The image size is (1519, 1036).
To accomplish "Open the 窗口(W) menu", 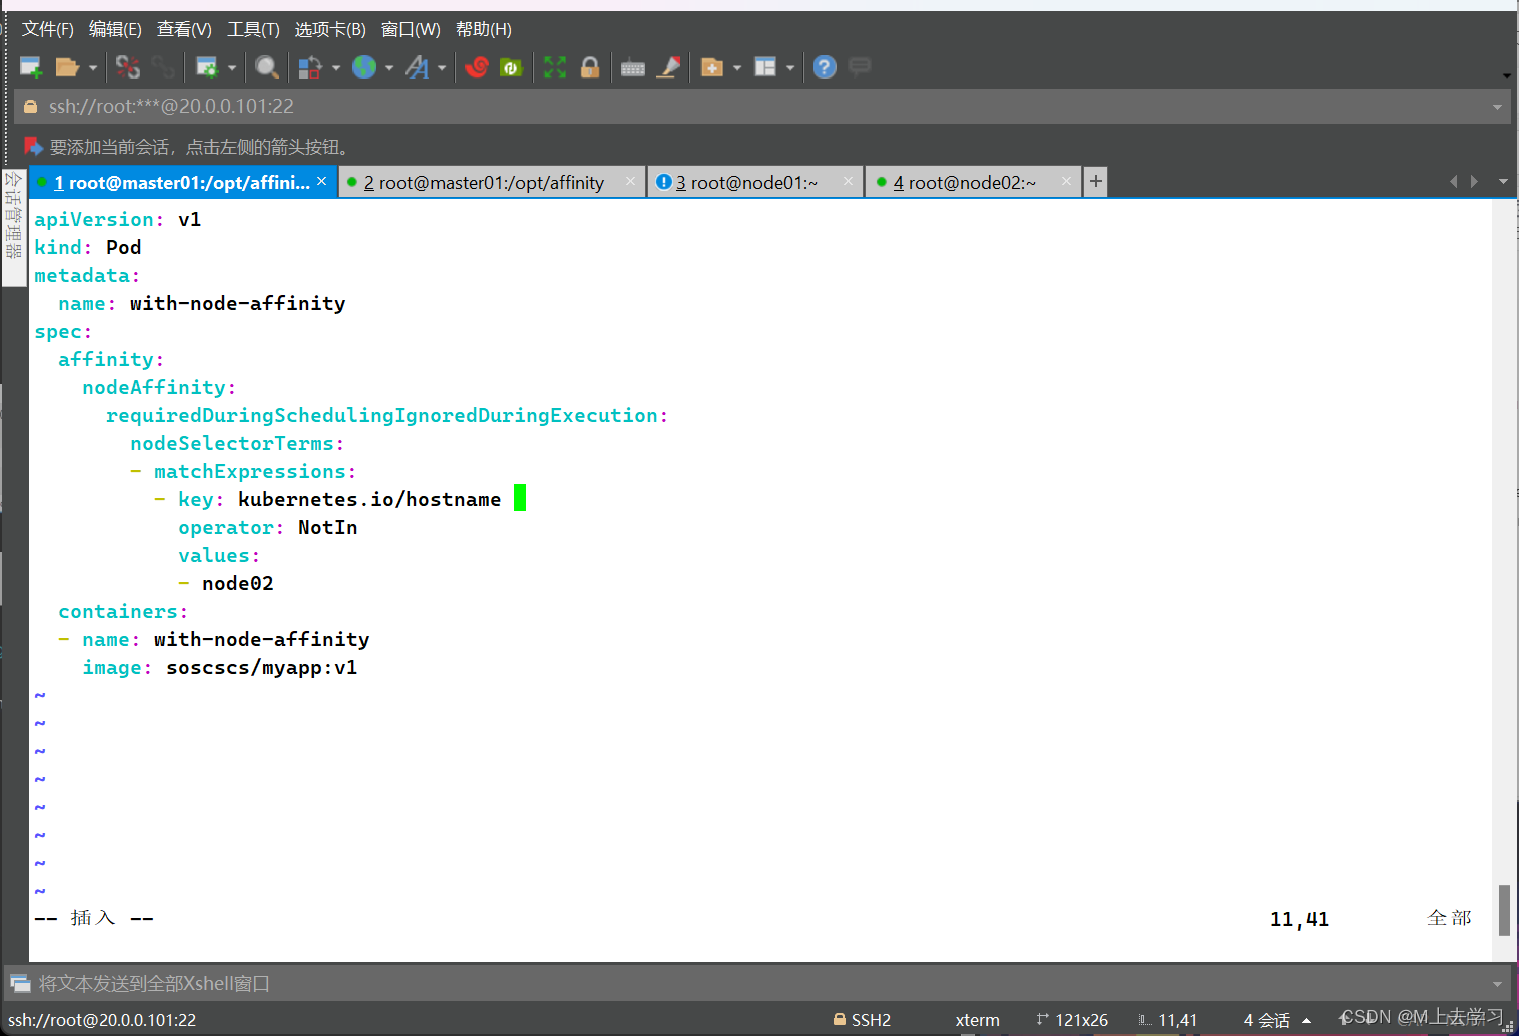I will tap(410, 29).
